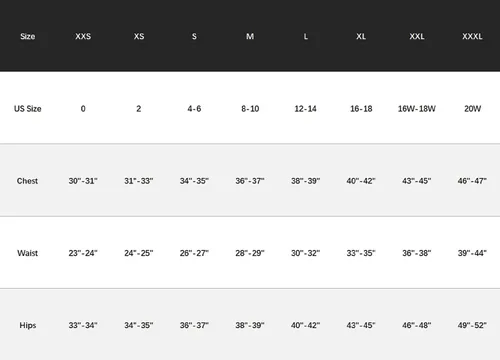Screen dimensions: 500x360
Task: Click hips measurement 49"-52" cell
Action: pyautogui.click(x=472, y=325)
